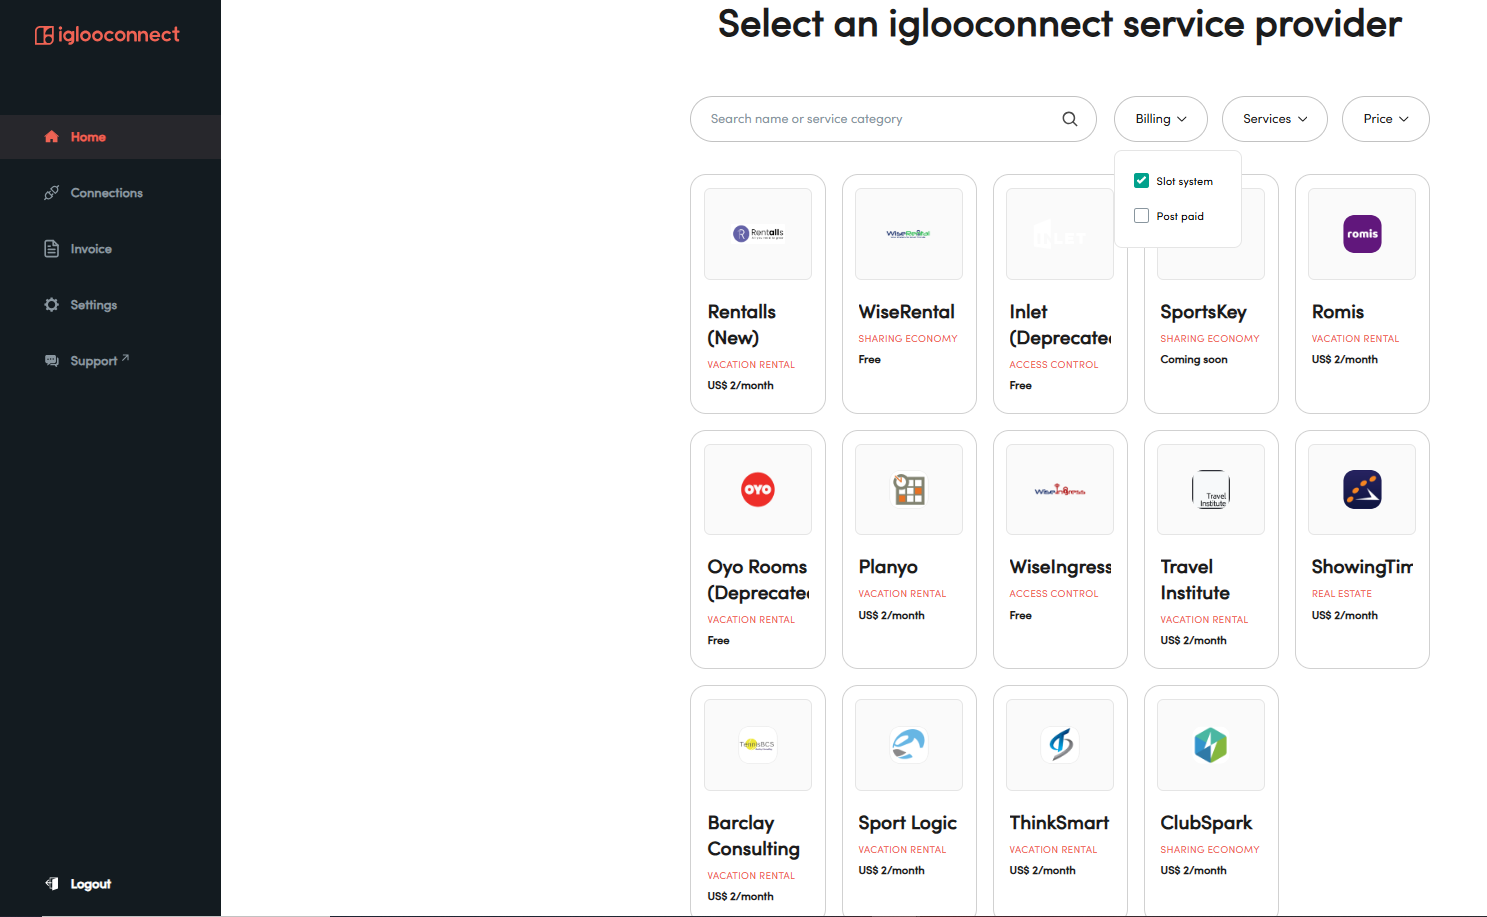Click WiseIngress ACCESS CONTROL category
The image size is (1487, 917).
(1054, 594)
